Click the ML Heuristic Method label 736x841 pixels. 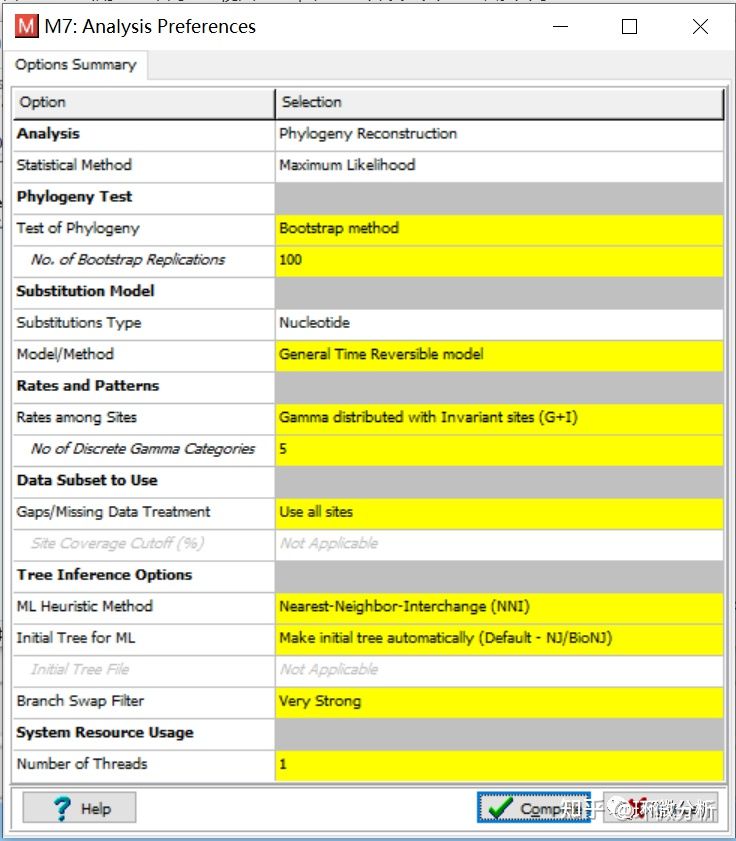pyautogui.click(x=85, y=607)
